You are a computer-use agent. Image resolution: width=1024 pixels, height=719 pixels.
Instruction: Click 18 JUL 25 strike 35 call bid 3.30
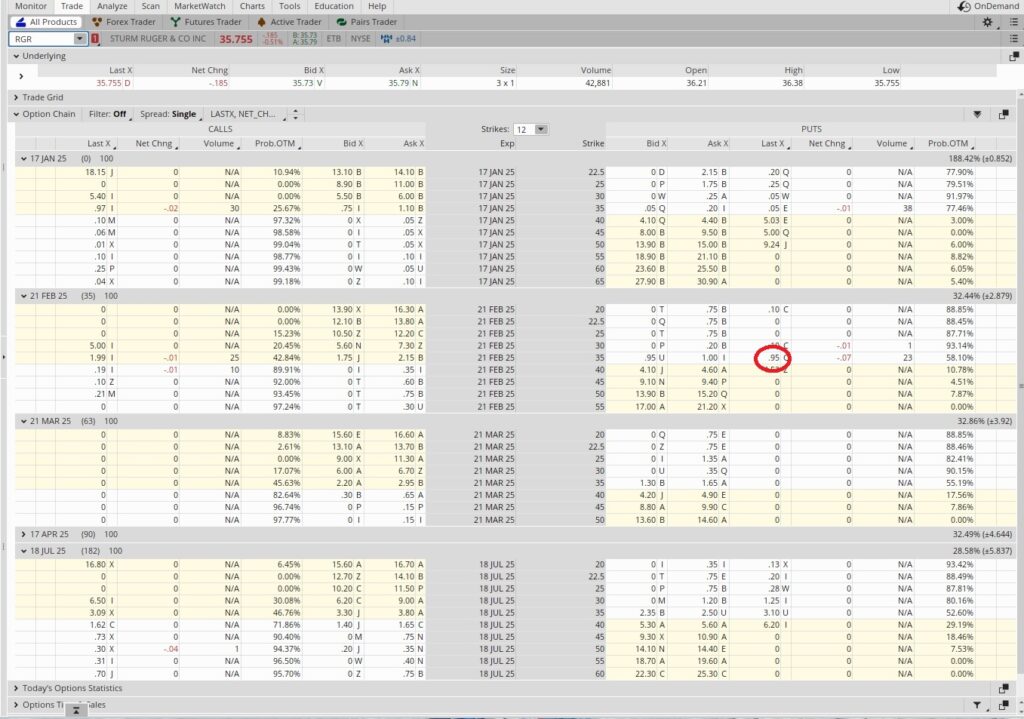click(x=343, y=613)
